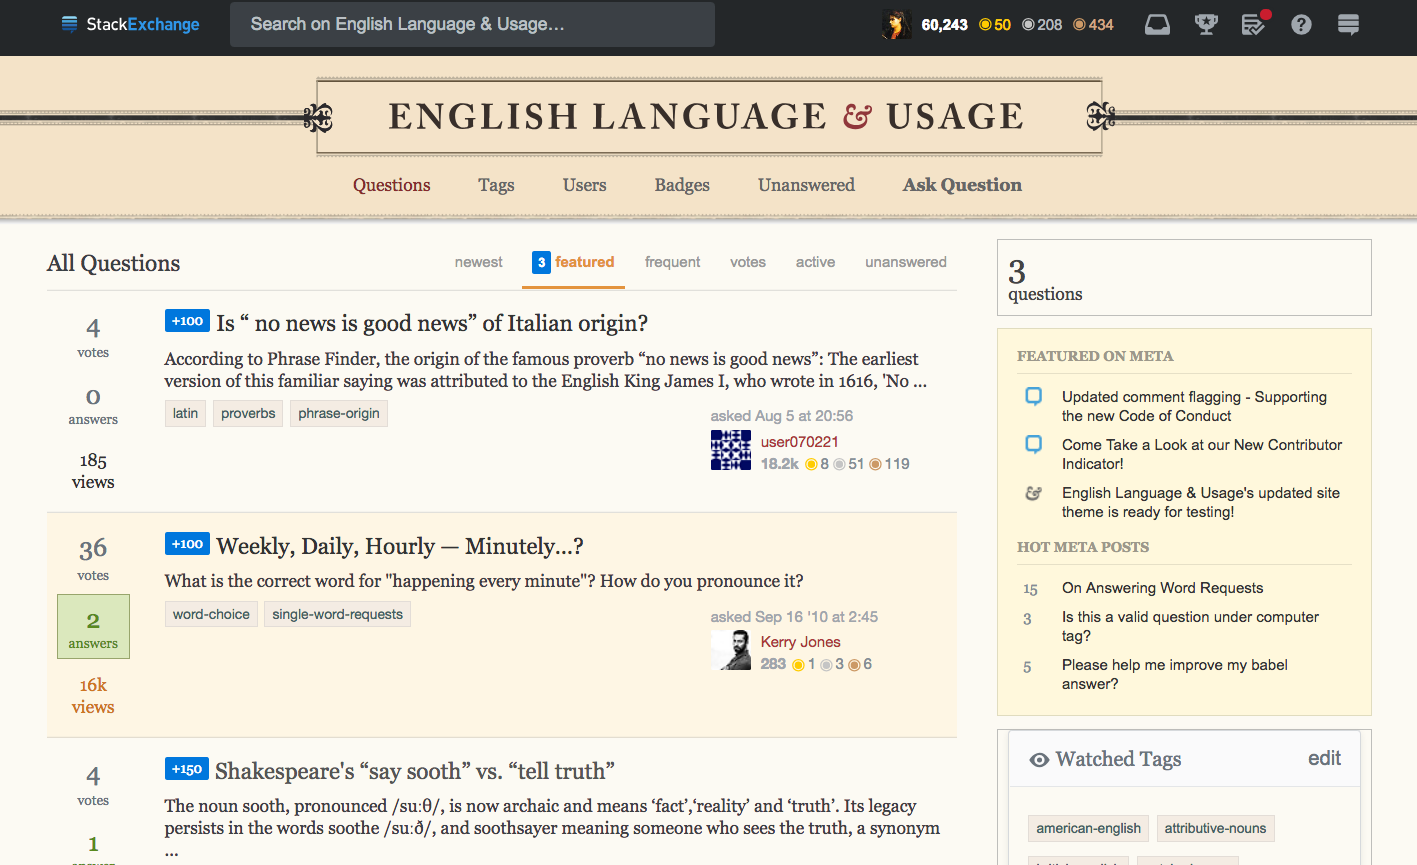The height and width of the screenshot is (865, 1417).
Task: Open the Unanswered navigation link
Action: click(x=806, y=185)
